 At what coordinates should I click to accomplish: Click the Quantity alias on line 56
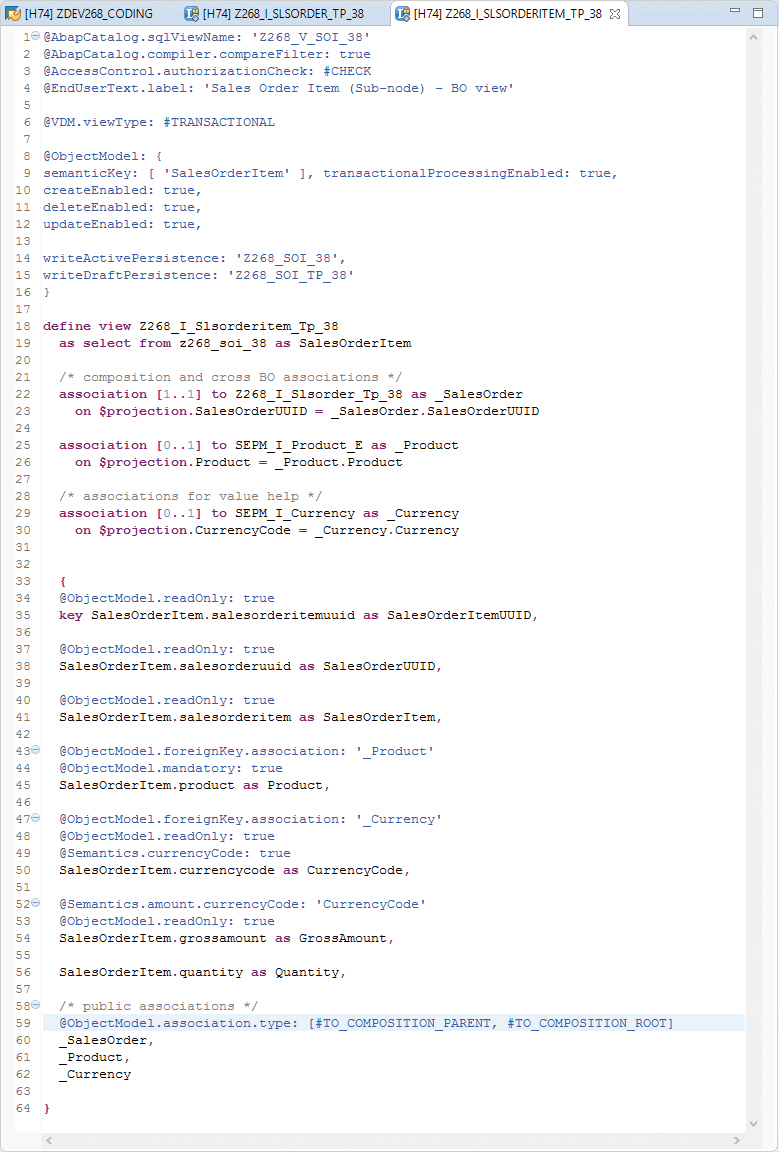[309, 972]
